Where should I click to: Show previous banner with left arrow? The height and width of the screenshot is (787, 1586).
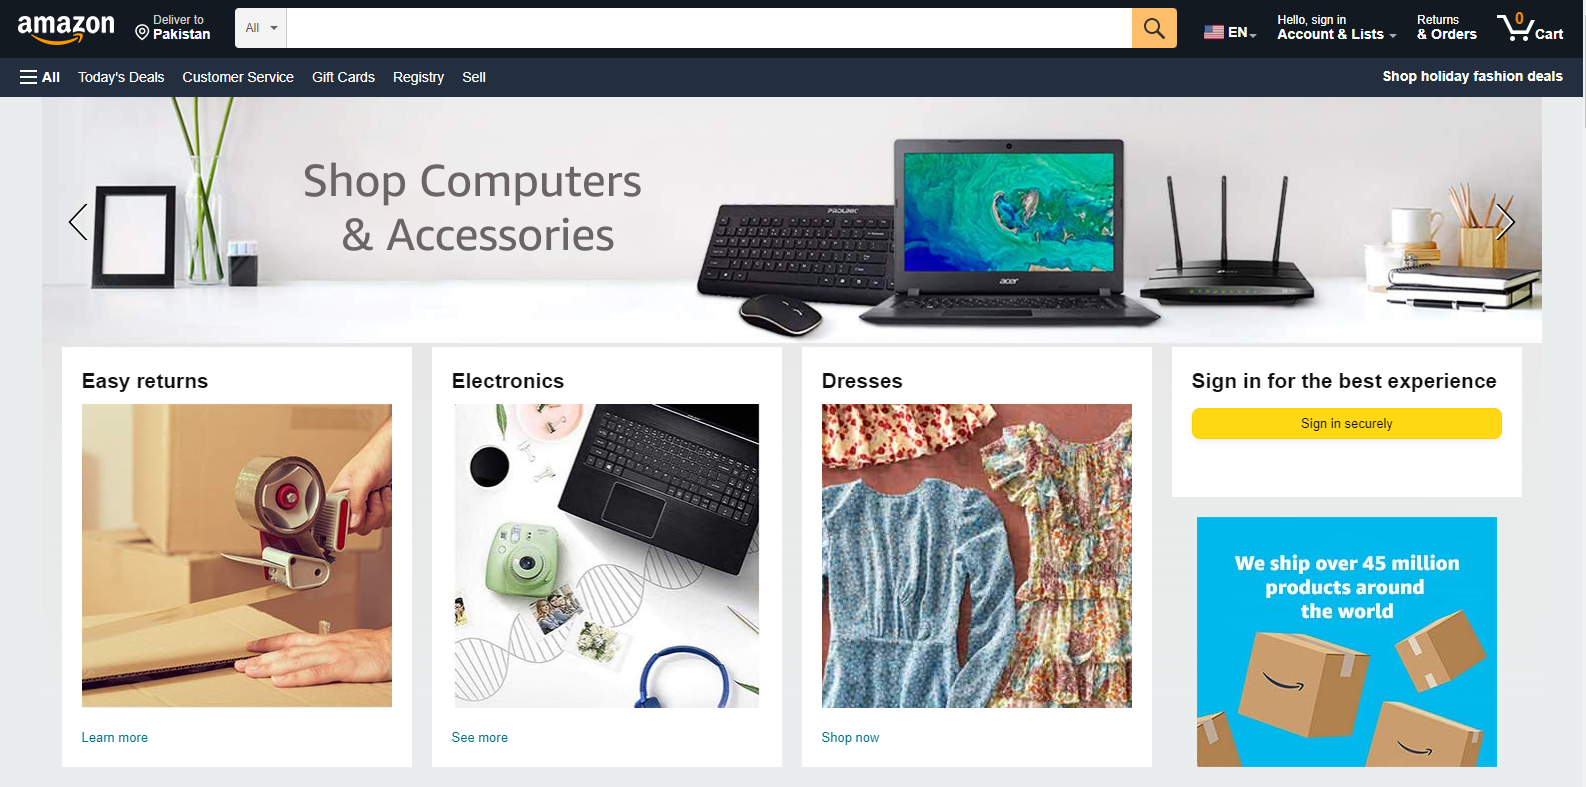click(x=78, y=222)
